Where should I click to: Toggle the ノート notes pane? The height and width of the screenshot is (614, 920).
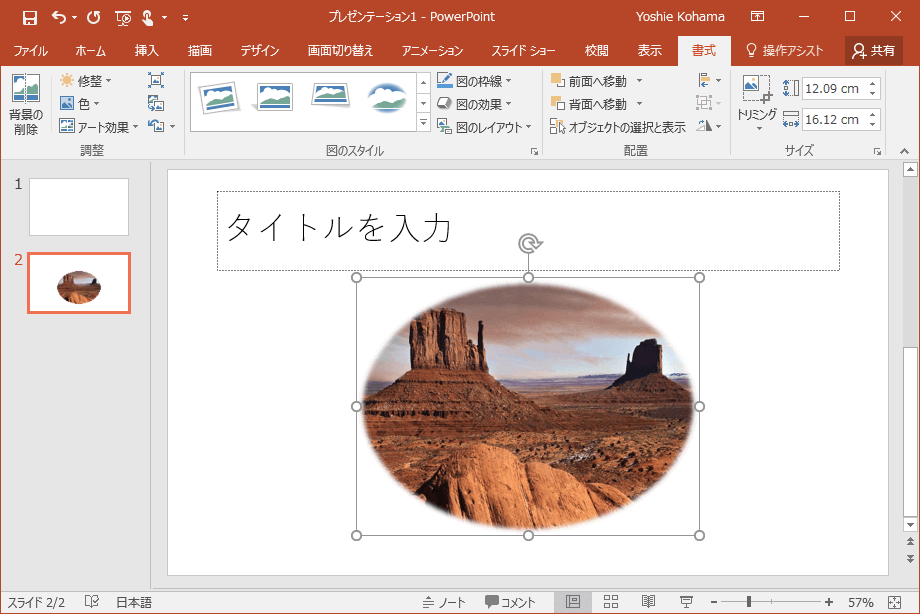point(445,602)
